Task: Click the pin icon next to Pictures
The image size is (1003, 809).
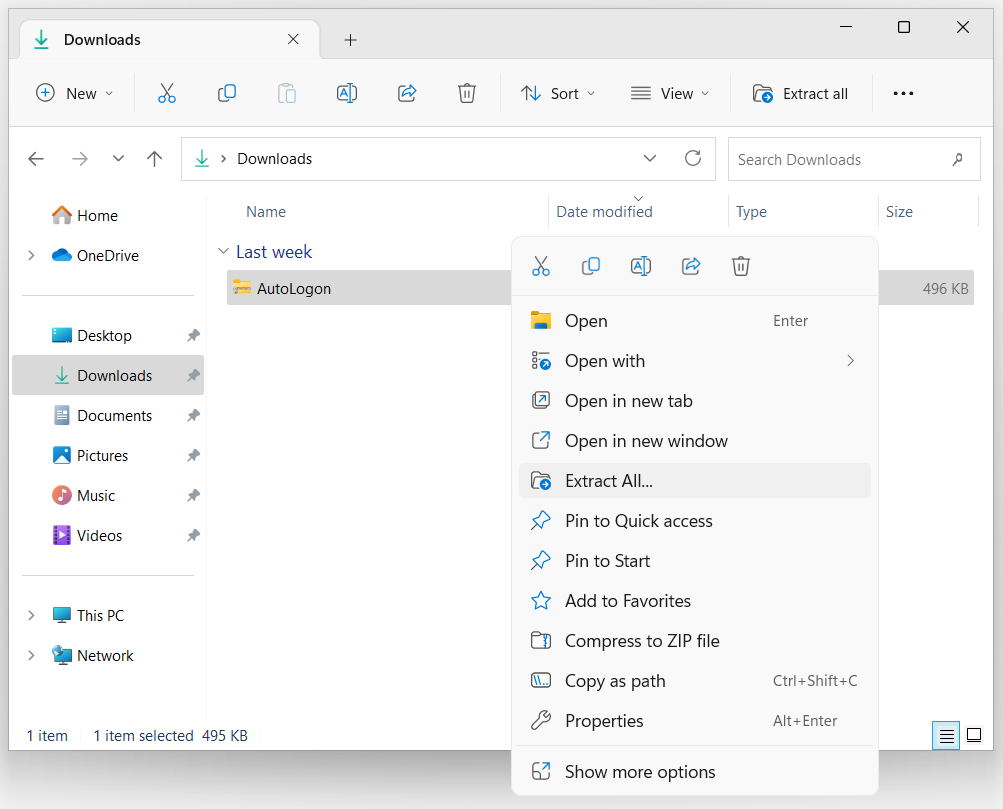Action: pos(193,455)
